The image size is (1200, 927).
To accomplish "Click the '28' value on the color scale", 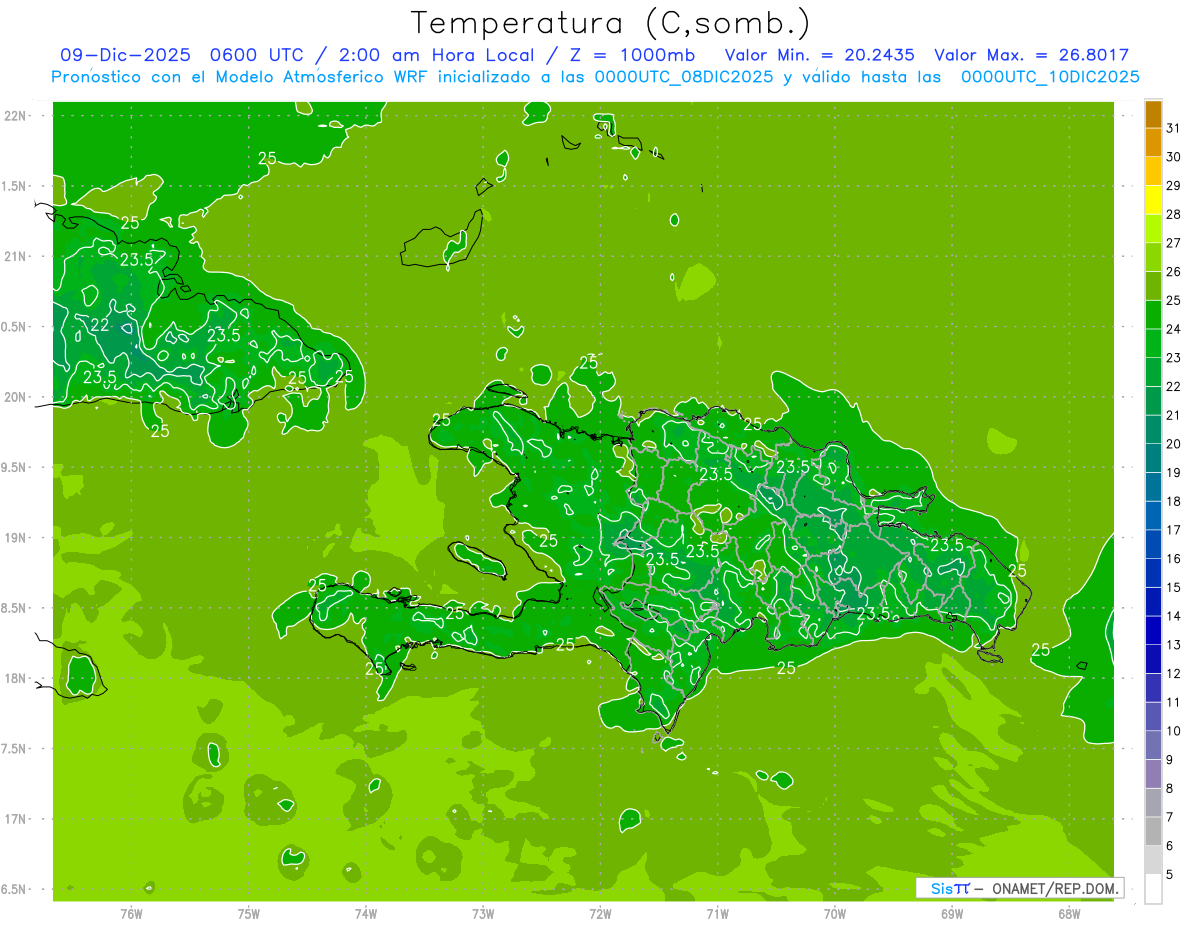I will (x=1174, y=214).
